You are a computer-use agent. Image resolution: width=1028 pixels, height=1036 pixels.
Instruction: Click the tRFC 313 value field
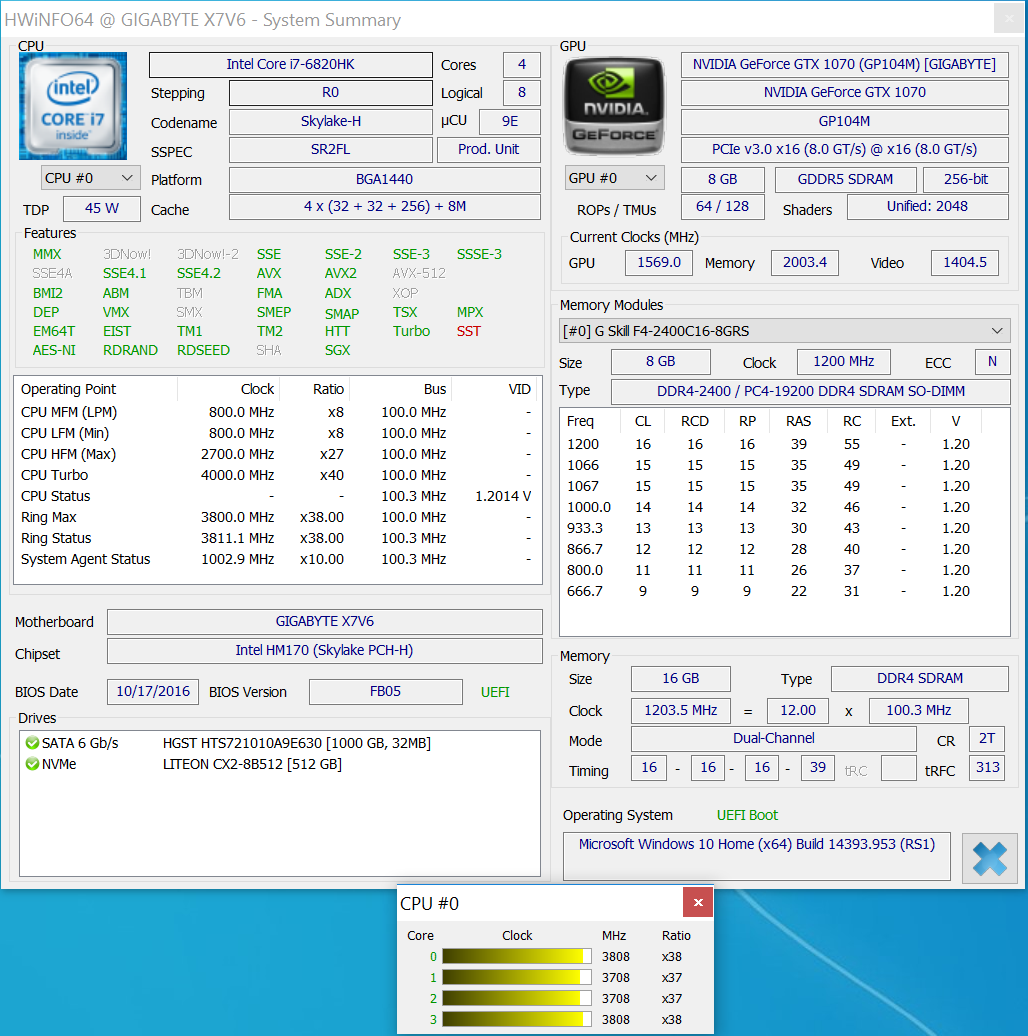[x=987, y=768]
